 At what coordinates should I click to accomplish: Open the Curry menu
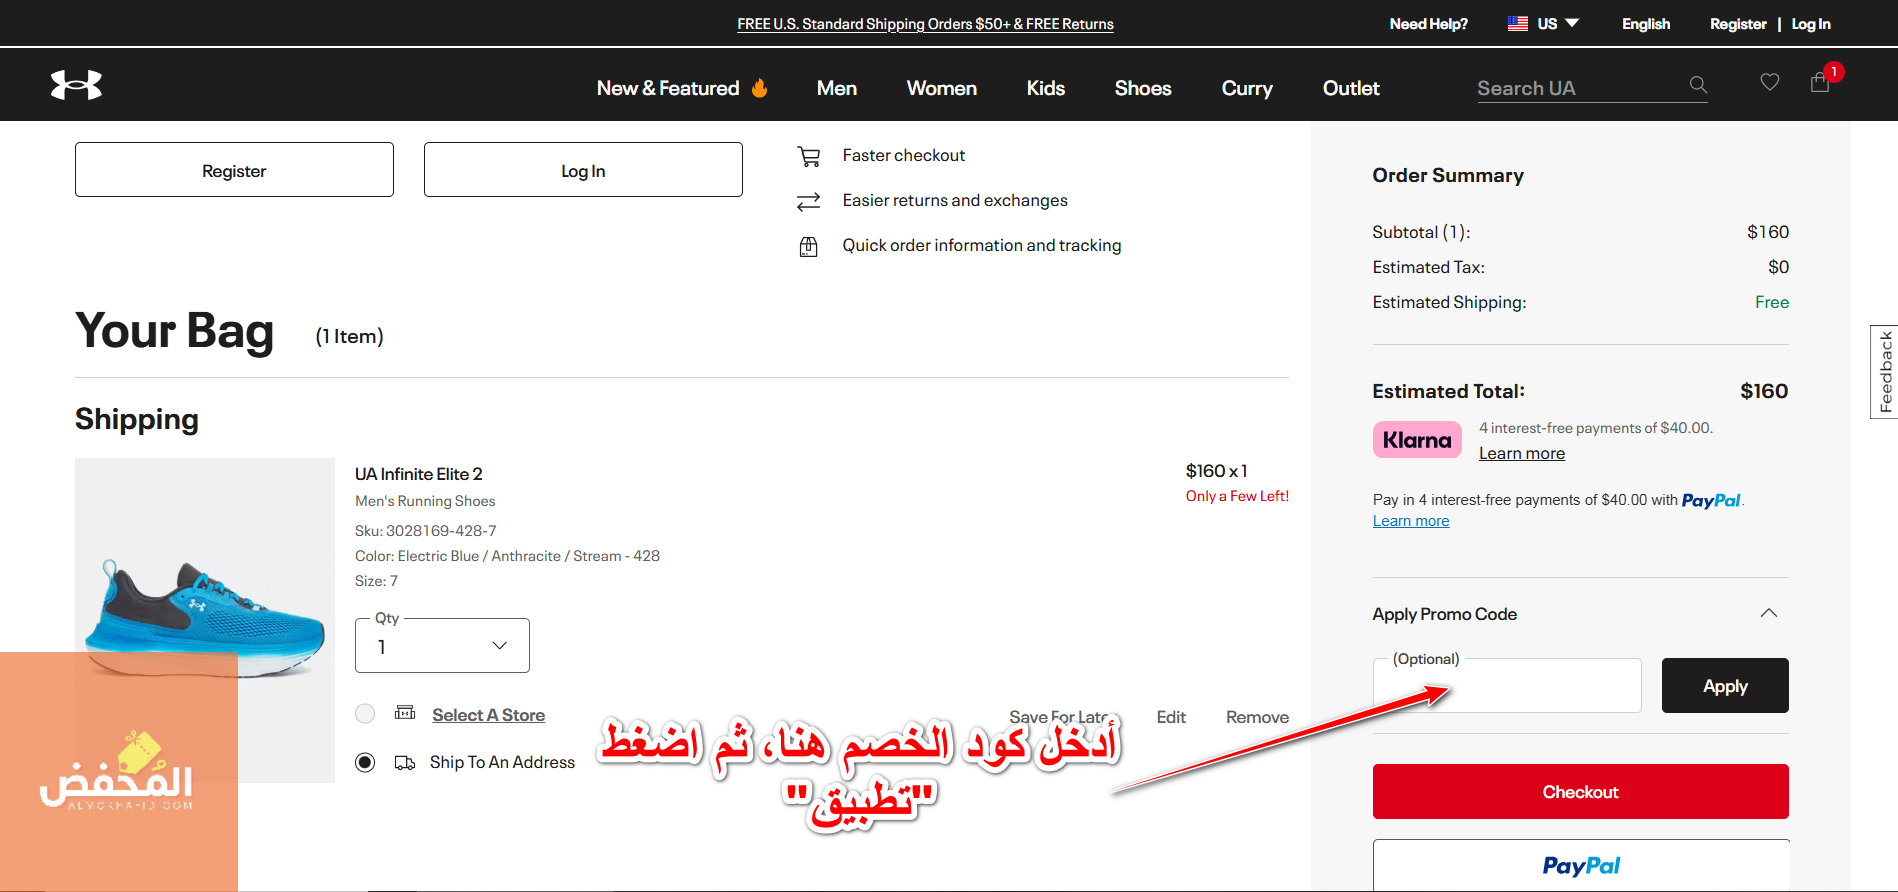click(1247, 88)
